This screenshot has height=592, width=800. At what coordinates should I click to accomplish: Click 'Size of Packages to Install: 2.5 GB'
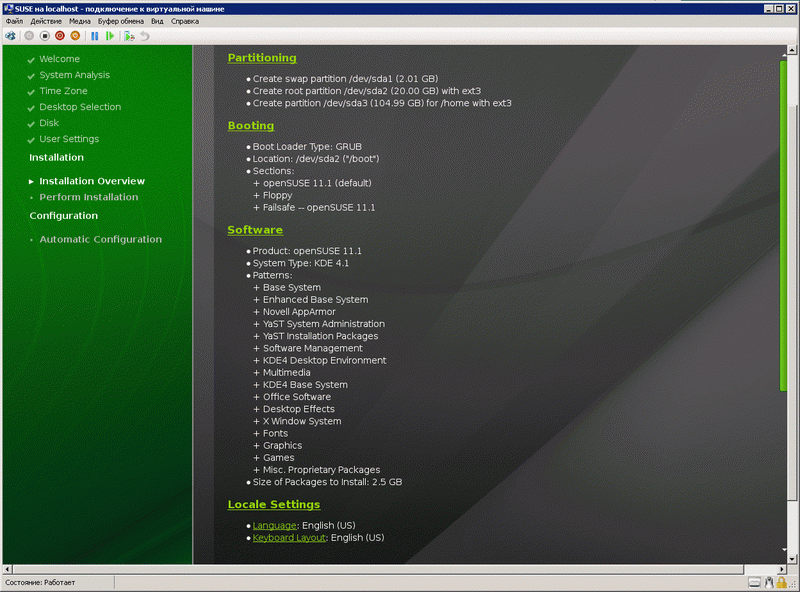[x=328, y=482]
